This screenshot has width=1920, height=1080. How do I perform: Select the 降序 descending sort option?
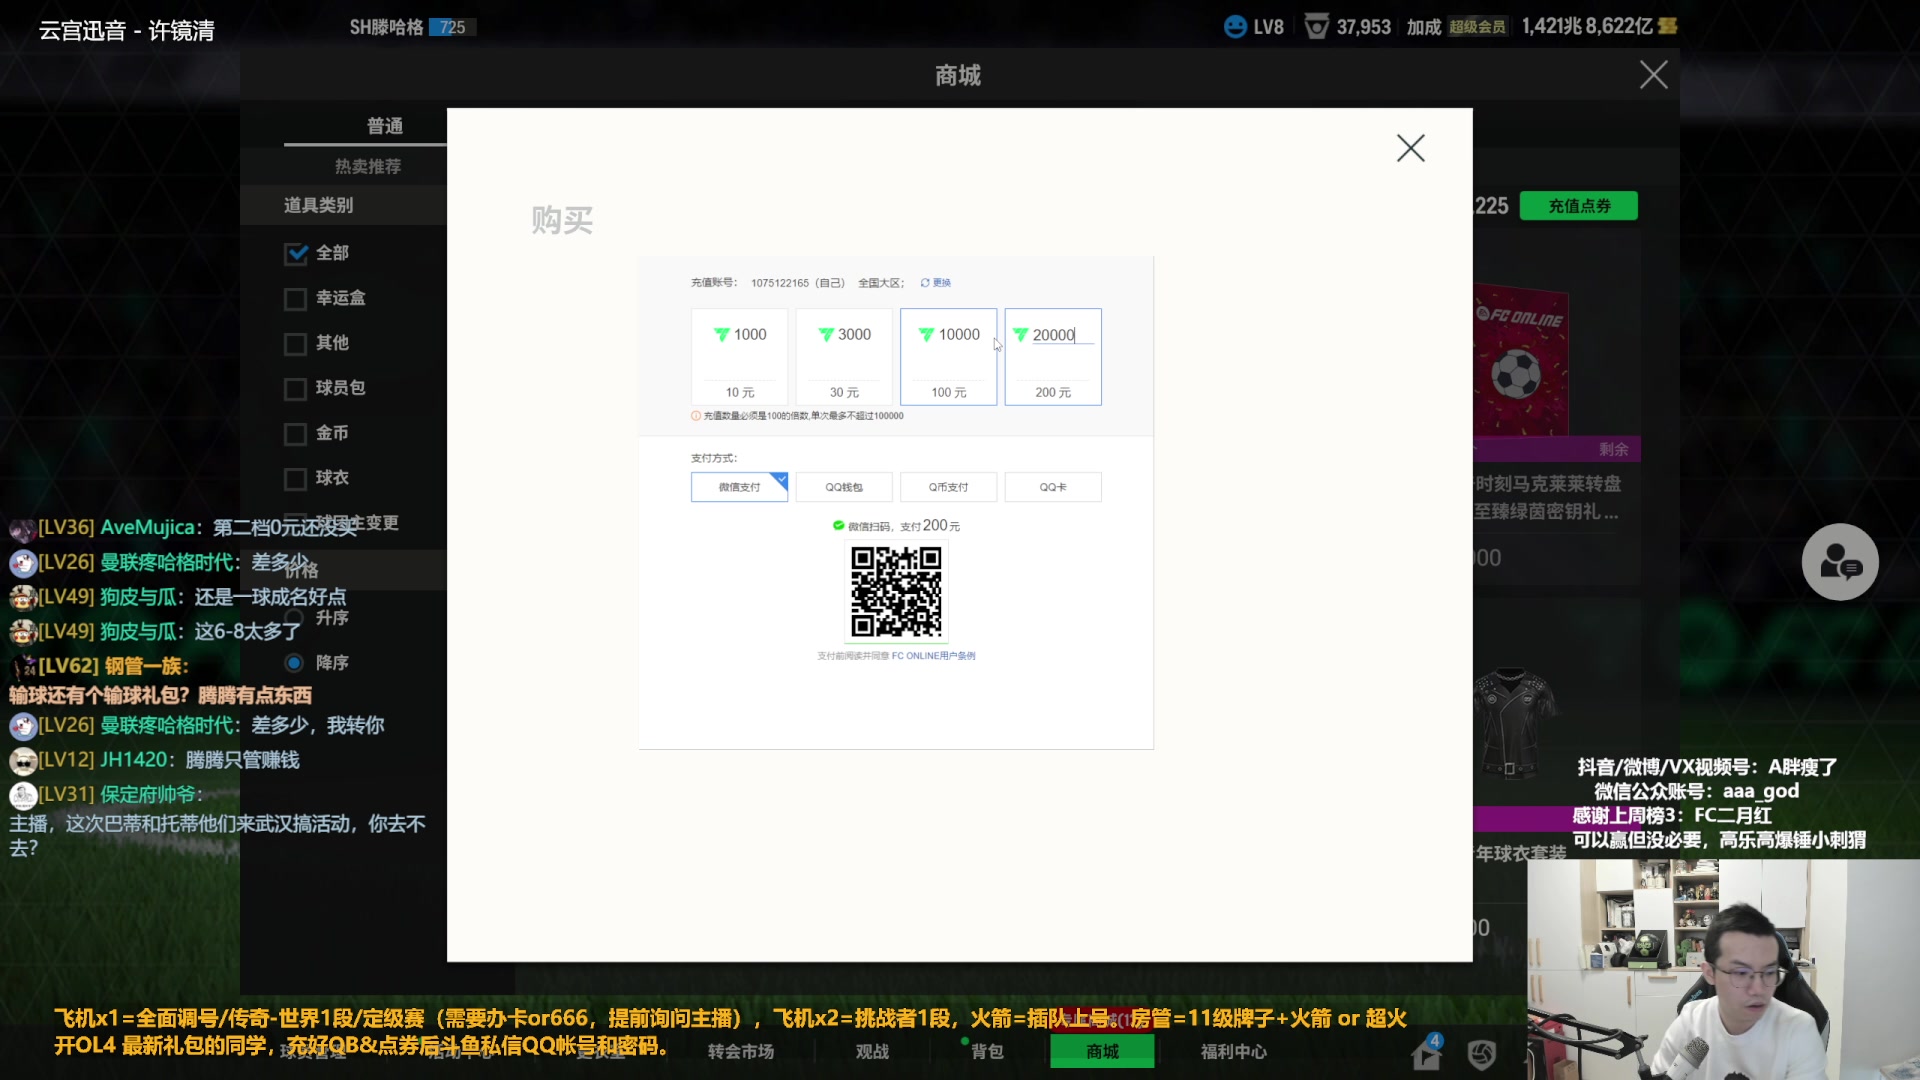[x=293, y=662]
